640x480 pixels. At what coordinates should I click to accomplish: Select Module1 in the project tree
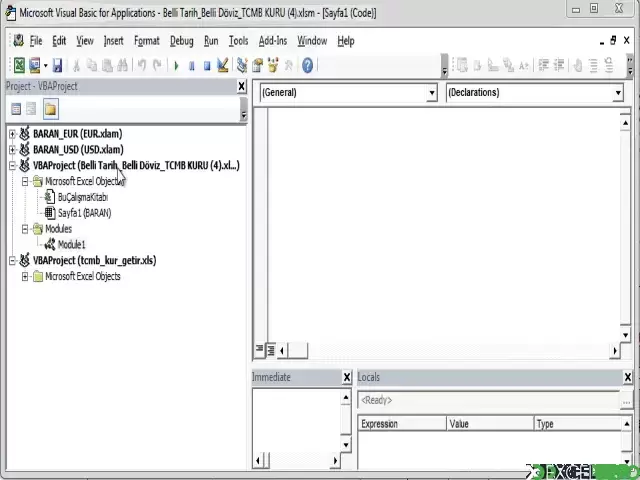tap(71, 244)
